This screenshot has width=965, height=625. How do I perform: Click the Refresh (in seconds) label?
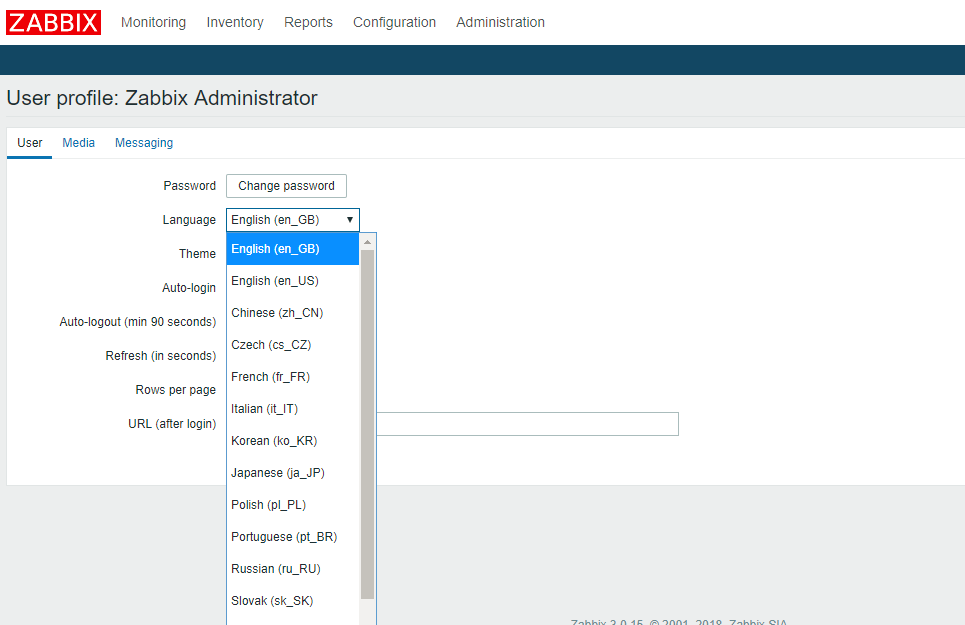161,356
